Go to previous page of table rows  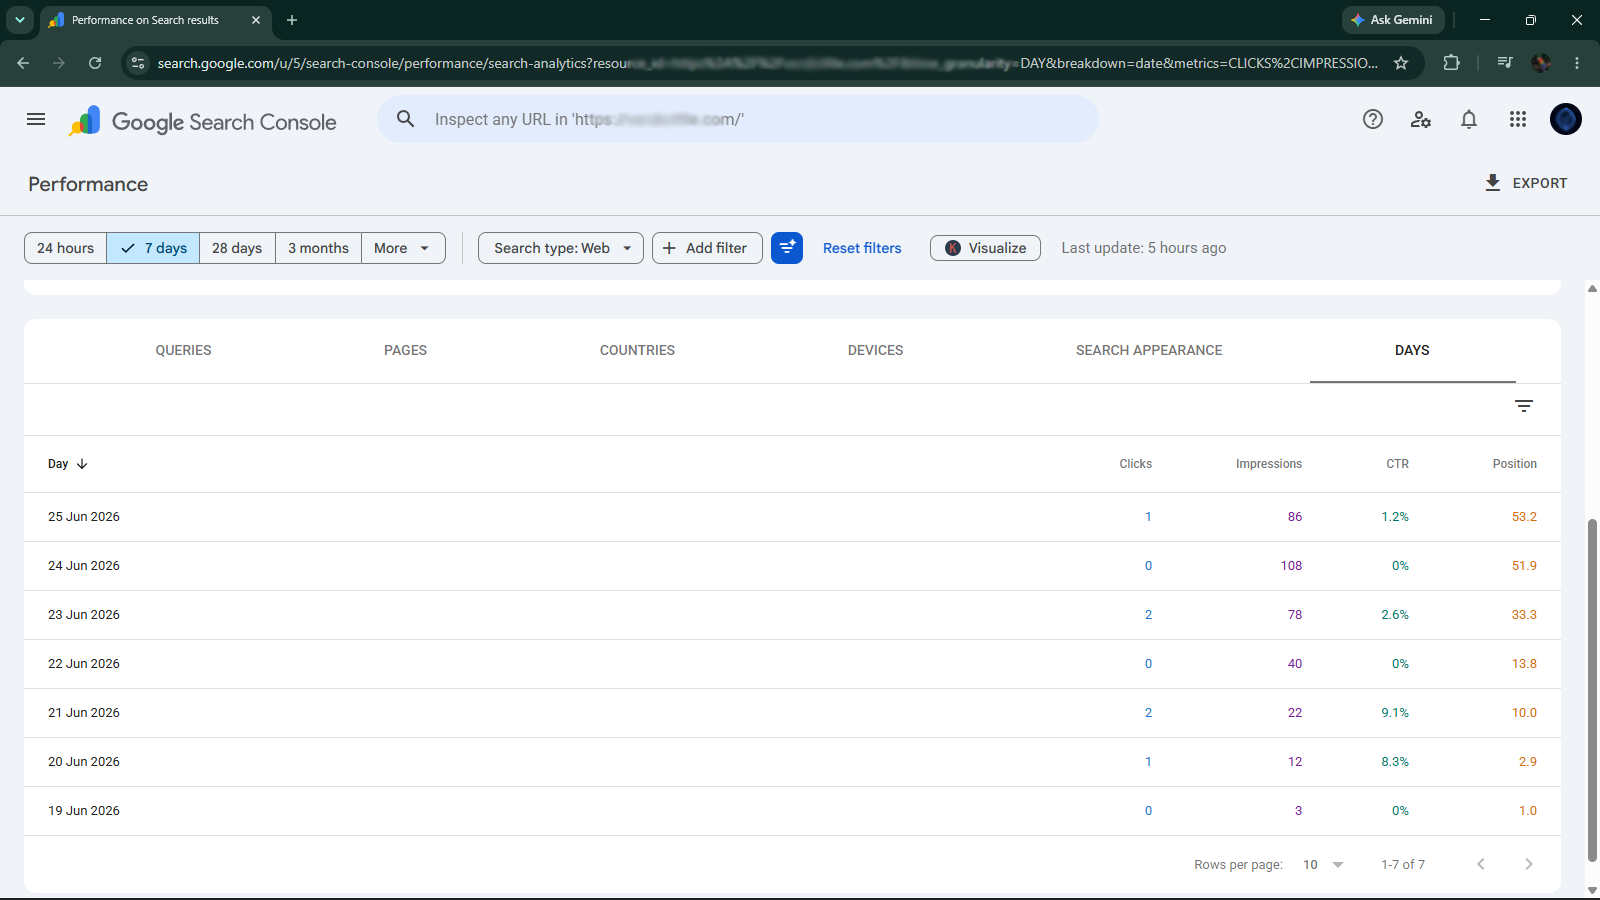point(1481,864)
